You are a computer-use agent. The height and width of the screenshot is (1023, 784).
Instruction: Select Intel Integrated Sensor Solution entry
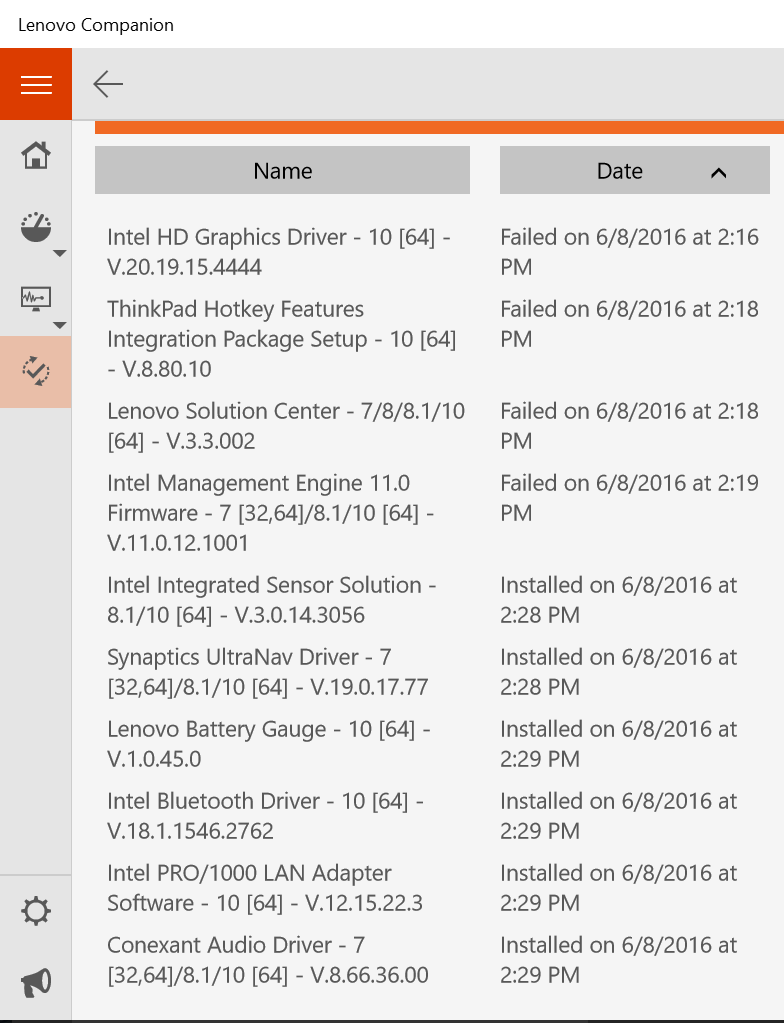pos(271,600)
